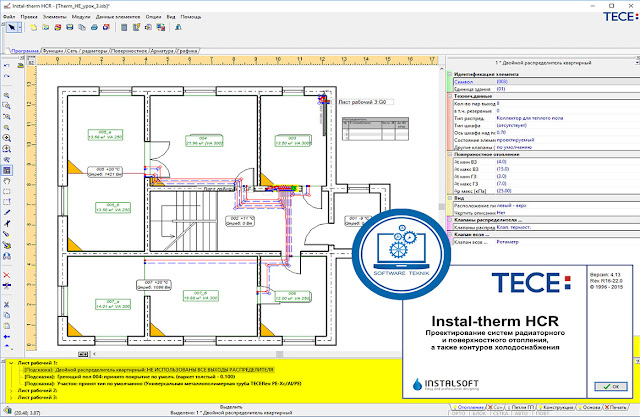
Task: Select the hand pan tool
Action: pyautogui.click(x=7, y=181)
